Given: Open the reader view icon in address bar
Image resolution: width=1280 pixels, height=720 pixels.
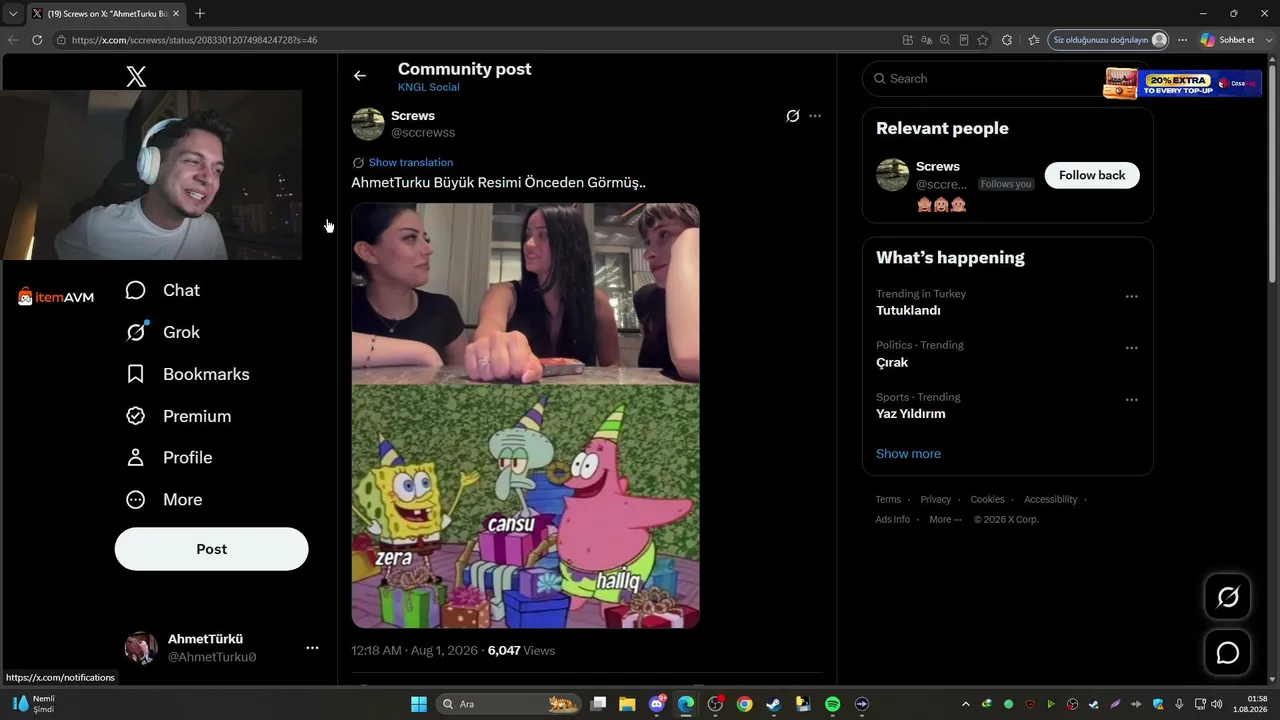Looking at the screenshot, I should coord(964,40).
